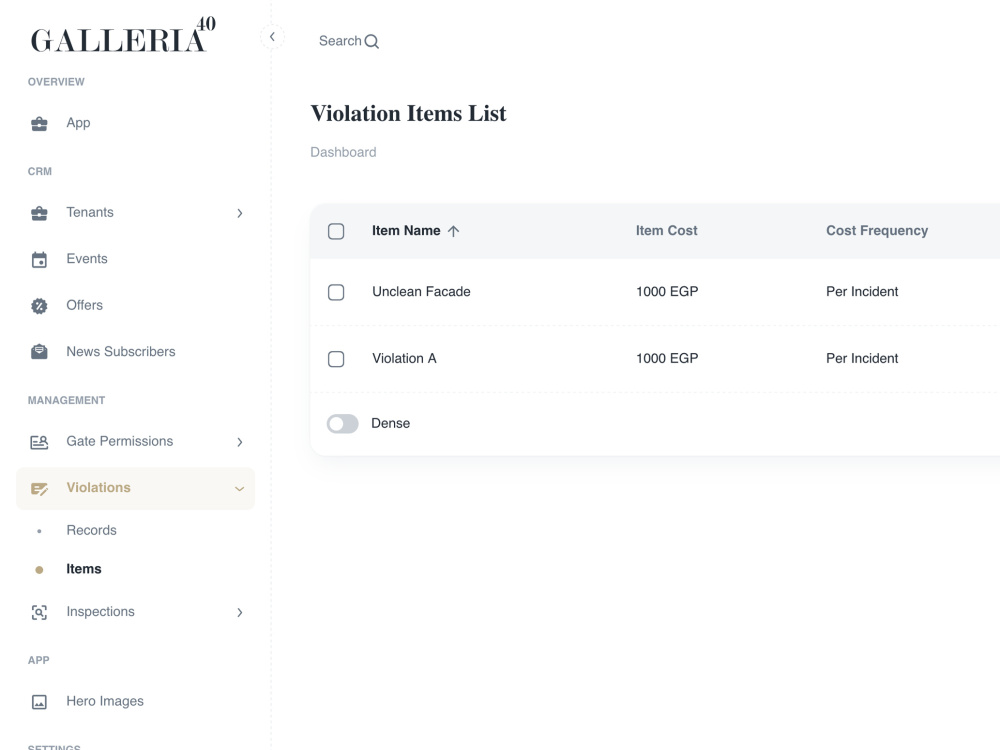The width and height of the screenshot is (1000, 750).
Task: Click the Offers percent badge icon
Action: pos(39,306)
